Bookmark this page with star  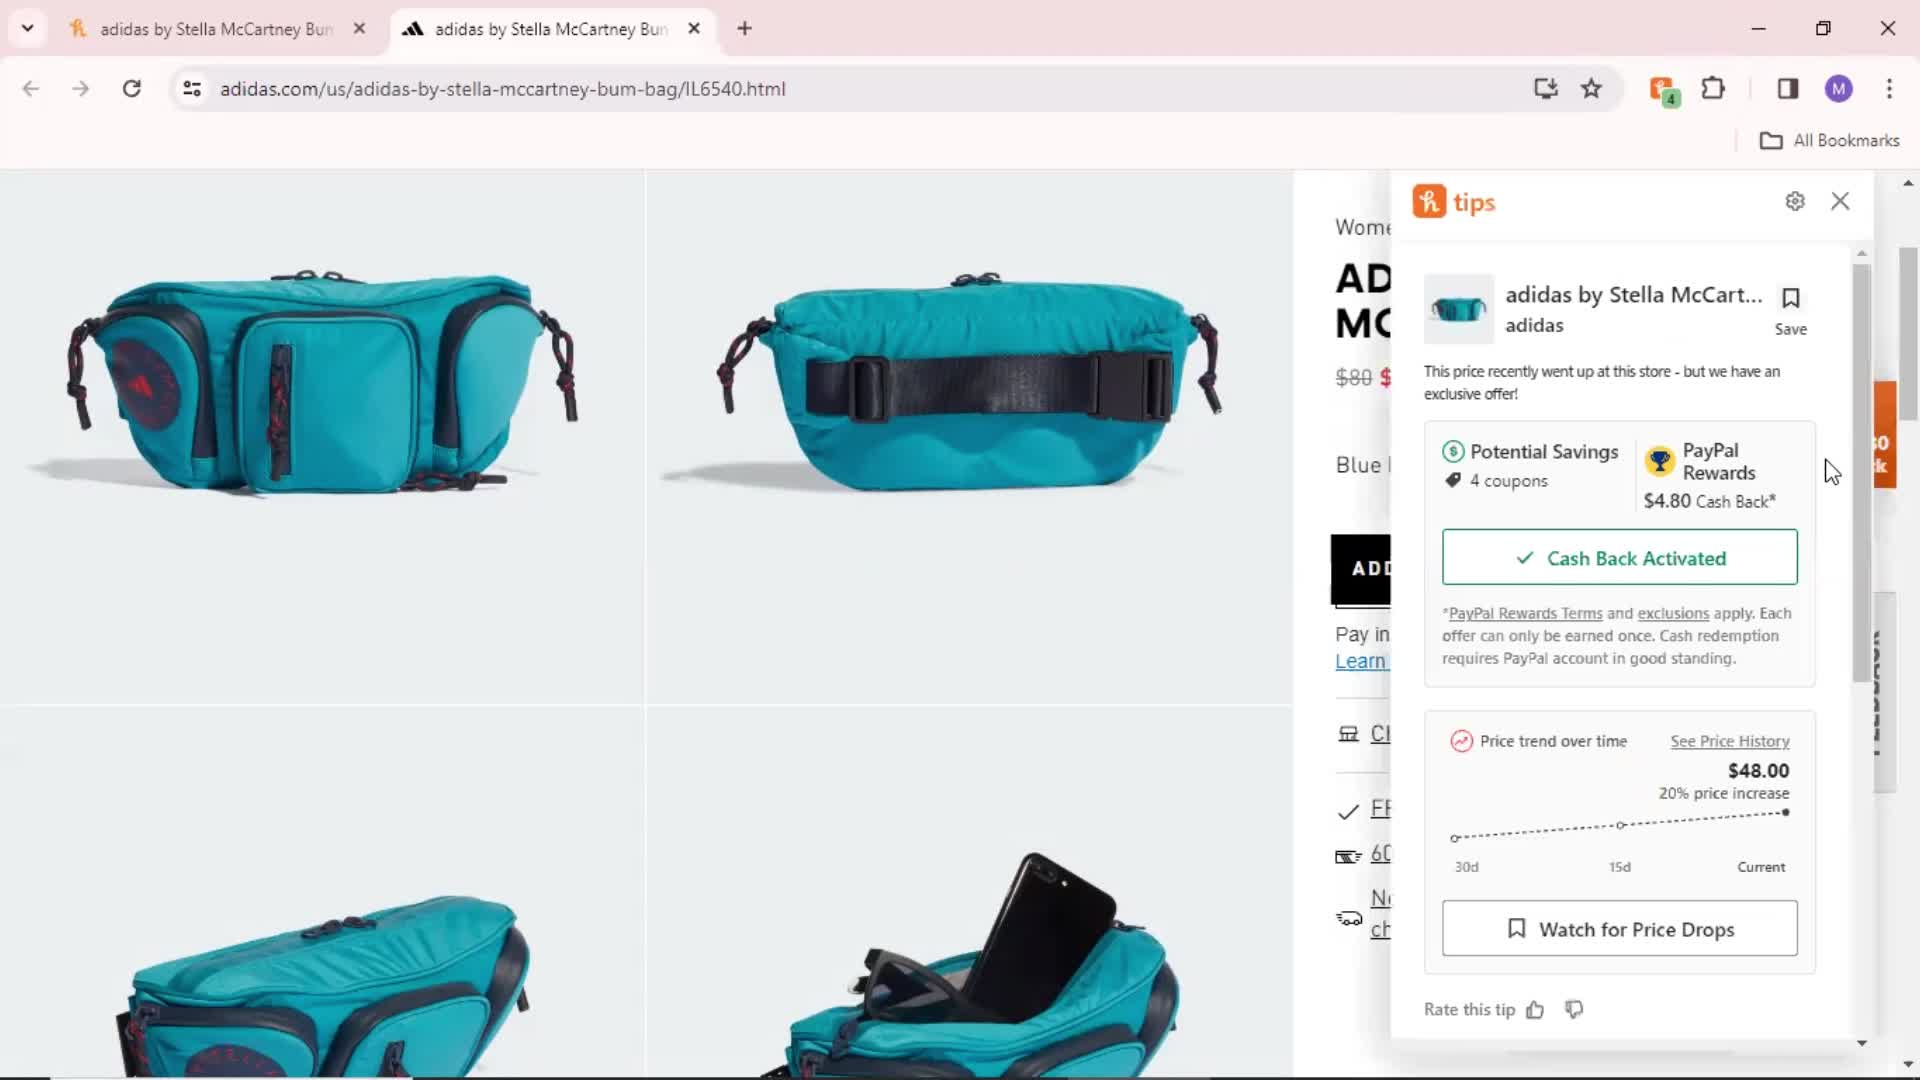(1591, 89)
